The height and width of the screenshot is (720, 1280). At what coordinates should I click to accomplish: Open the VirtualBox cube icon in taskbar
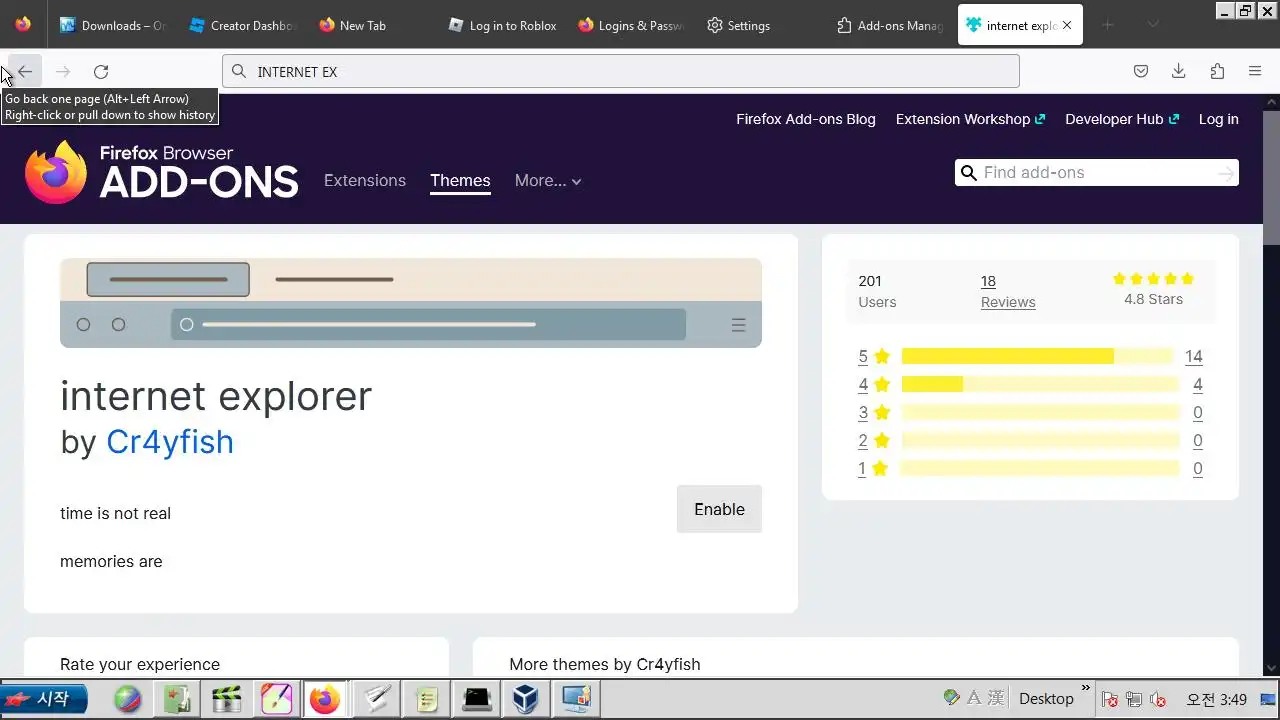[x=526, y=699]
